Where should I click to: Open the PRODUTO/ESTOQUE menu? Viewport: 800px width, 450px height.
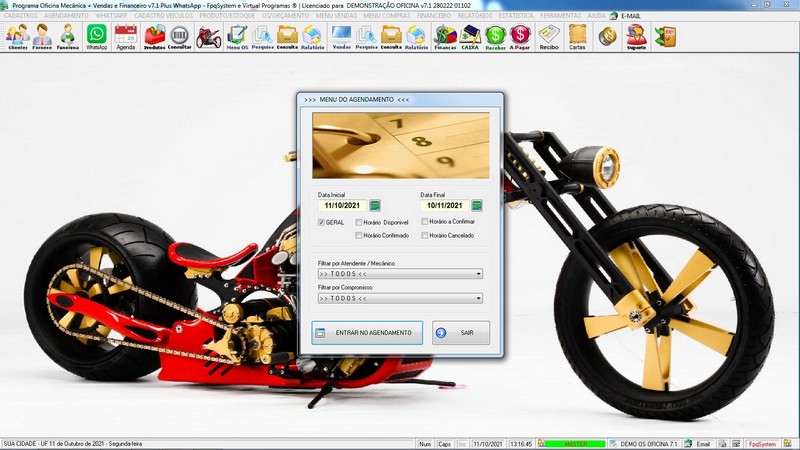click(x=227, y=16)
